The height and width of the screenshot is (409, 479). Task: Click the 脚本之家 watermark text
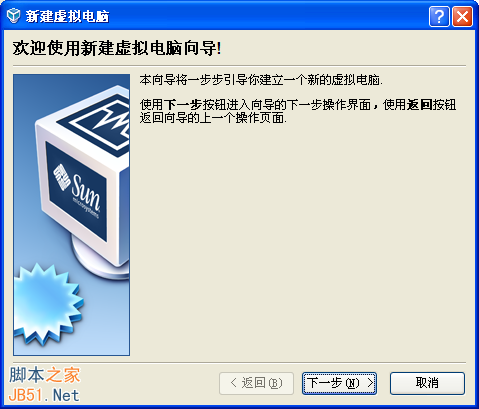click(x=45, y=375)
